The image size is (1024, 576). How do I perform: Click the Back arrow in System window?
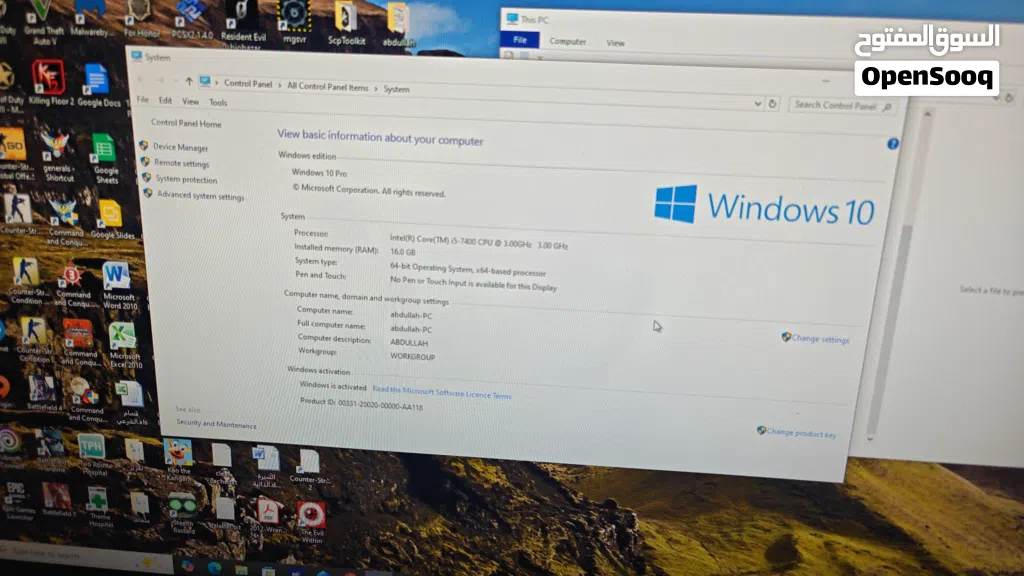point(140,79)
